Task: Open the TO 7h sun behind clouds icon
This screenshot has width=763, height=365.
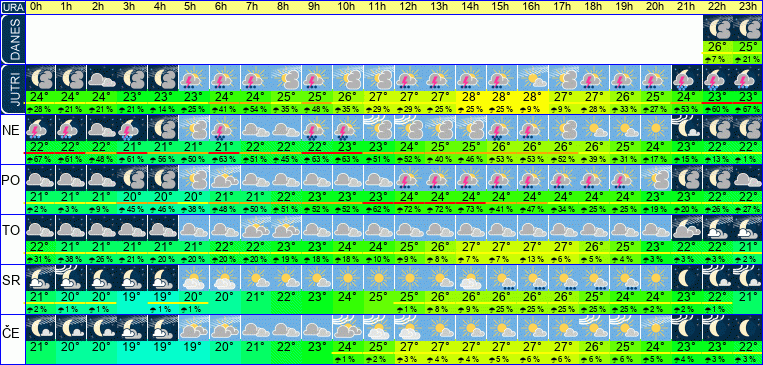Action: tap(255, 228)
